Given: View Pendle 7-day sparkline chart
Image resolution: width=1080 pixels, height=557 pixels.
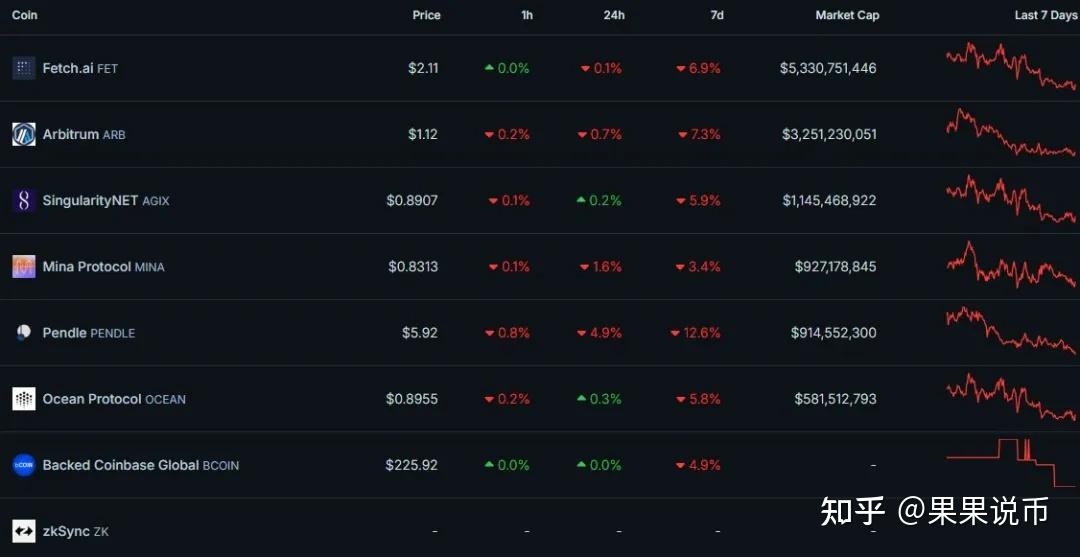Looking at the screenshot, I should (1010, 330).
